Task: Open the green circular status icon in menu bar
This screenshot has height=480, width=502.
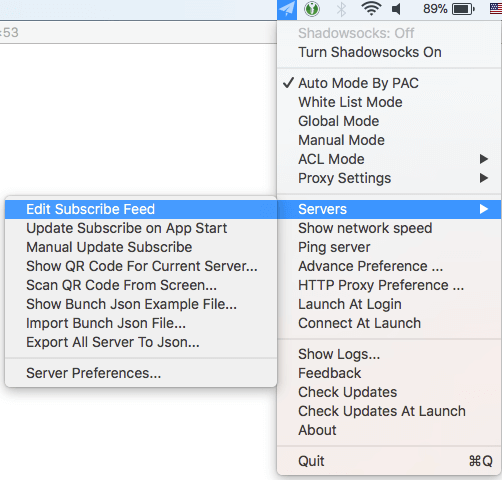Action: (312, 9)
